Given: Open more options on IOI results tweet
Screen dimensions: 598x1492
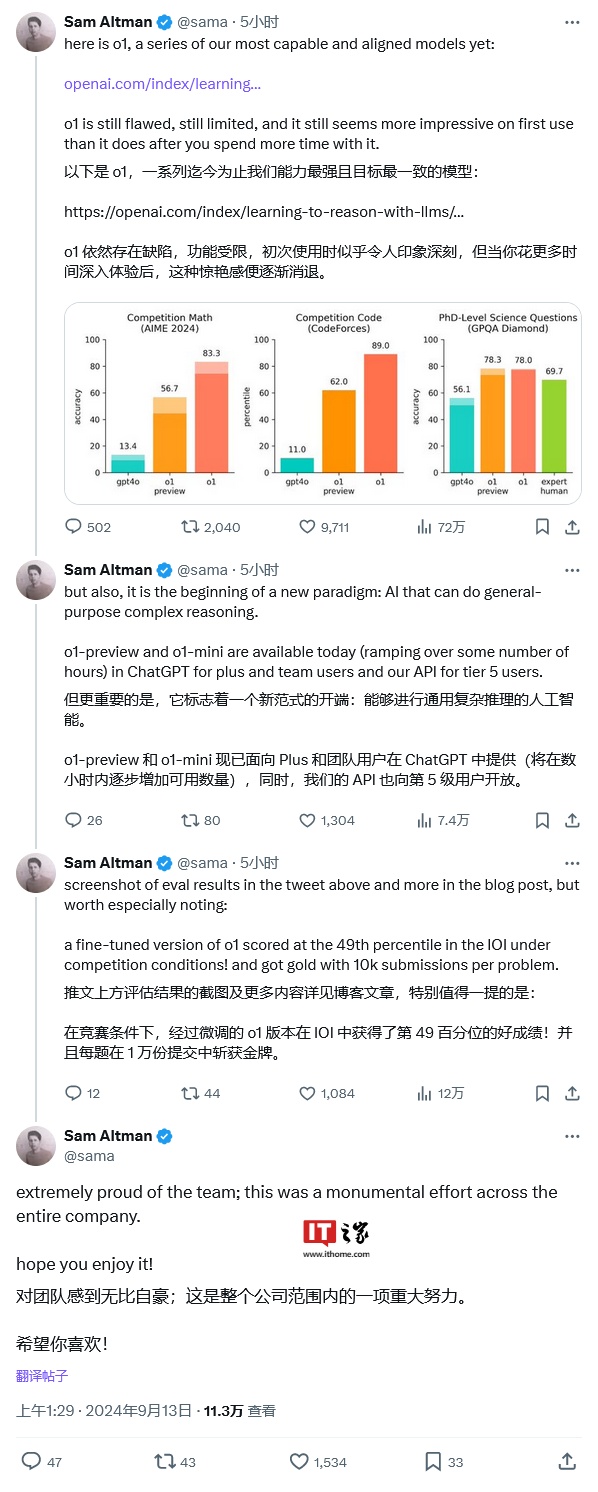Looking at the screenshot, I should [x=572, y=862].
